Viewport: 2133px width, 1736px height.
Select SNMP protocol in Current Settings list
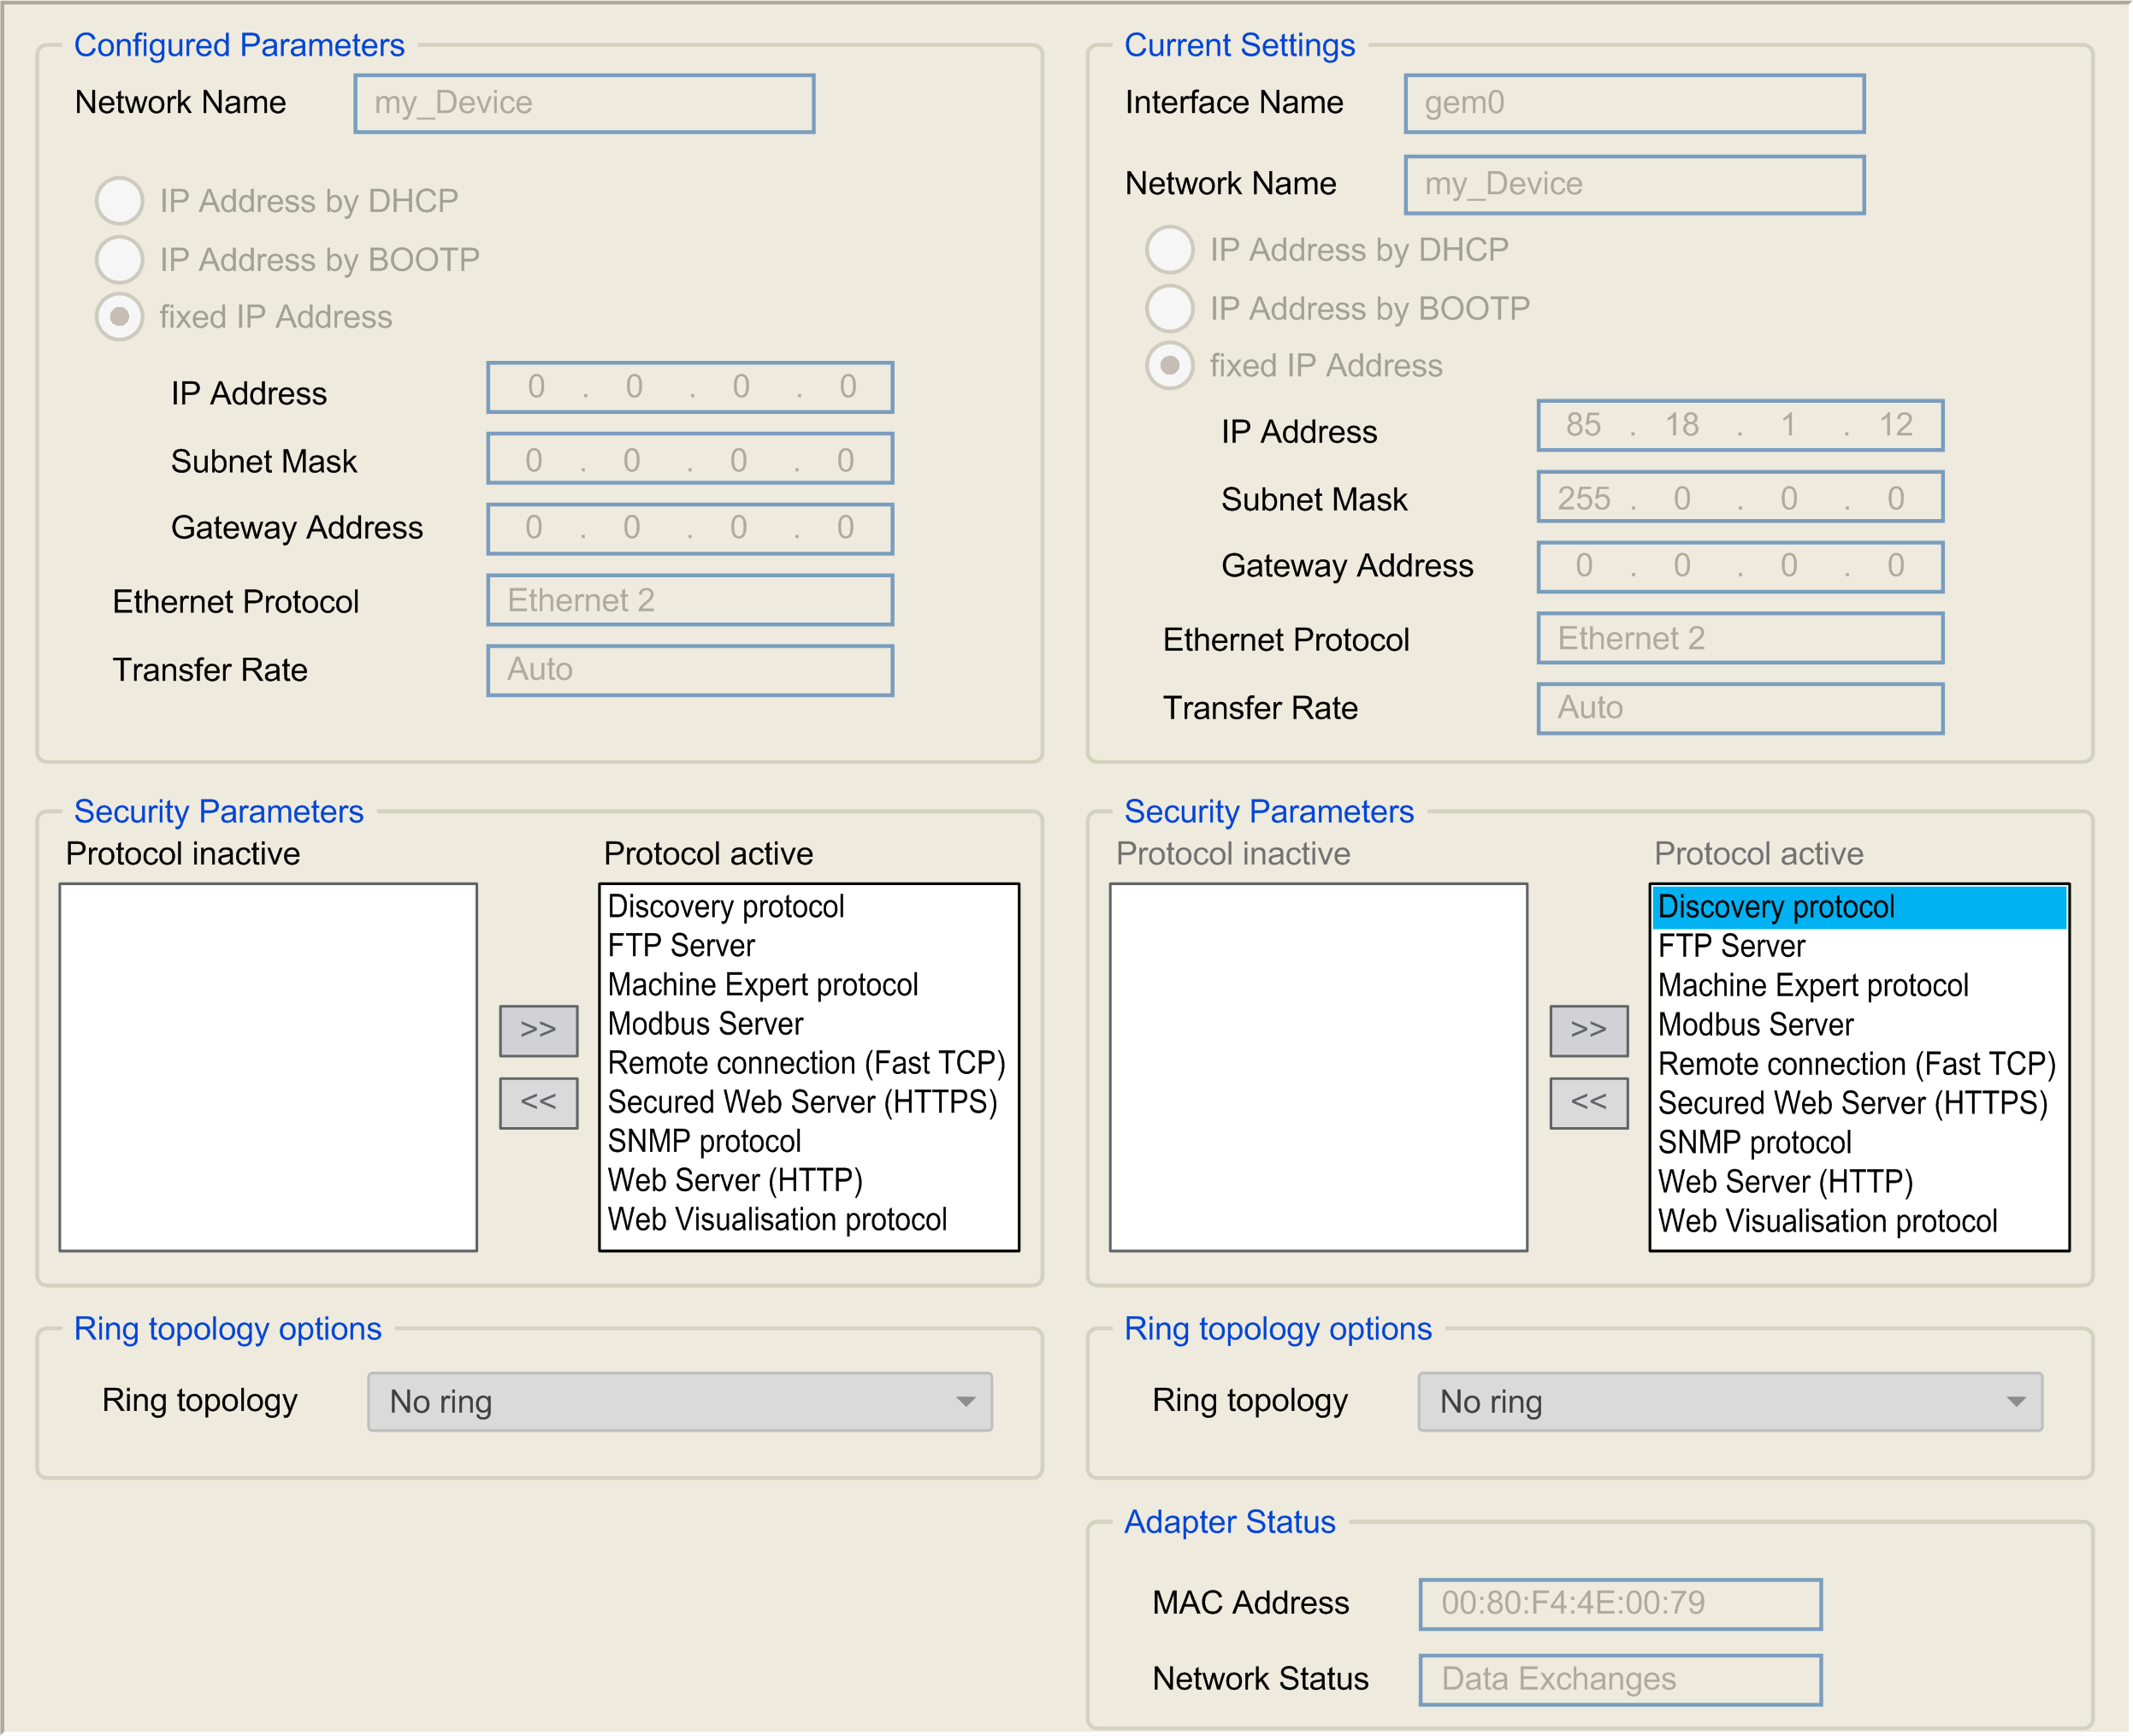(1754, 1142)
